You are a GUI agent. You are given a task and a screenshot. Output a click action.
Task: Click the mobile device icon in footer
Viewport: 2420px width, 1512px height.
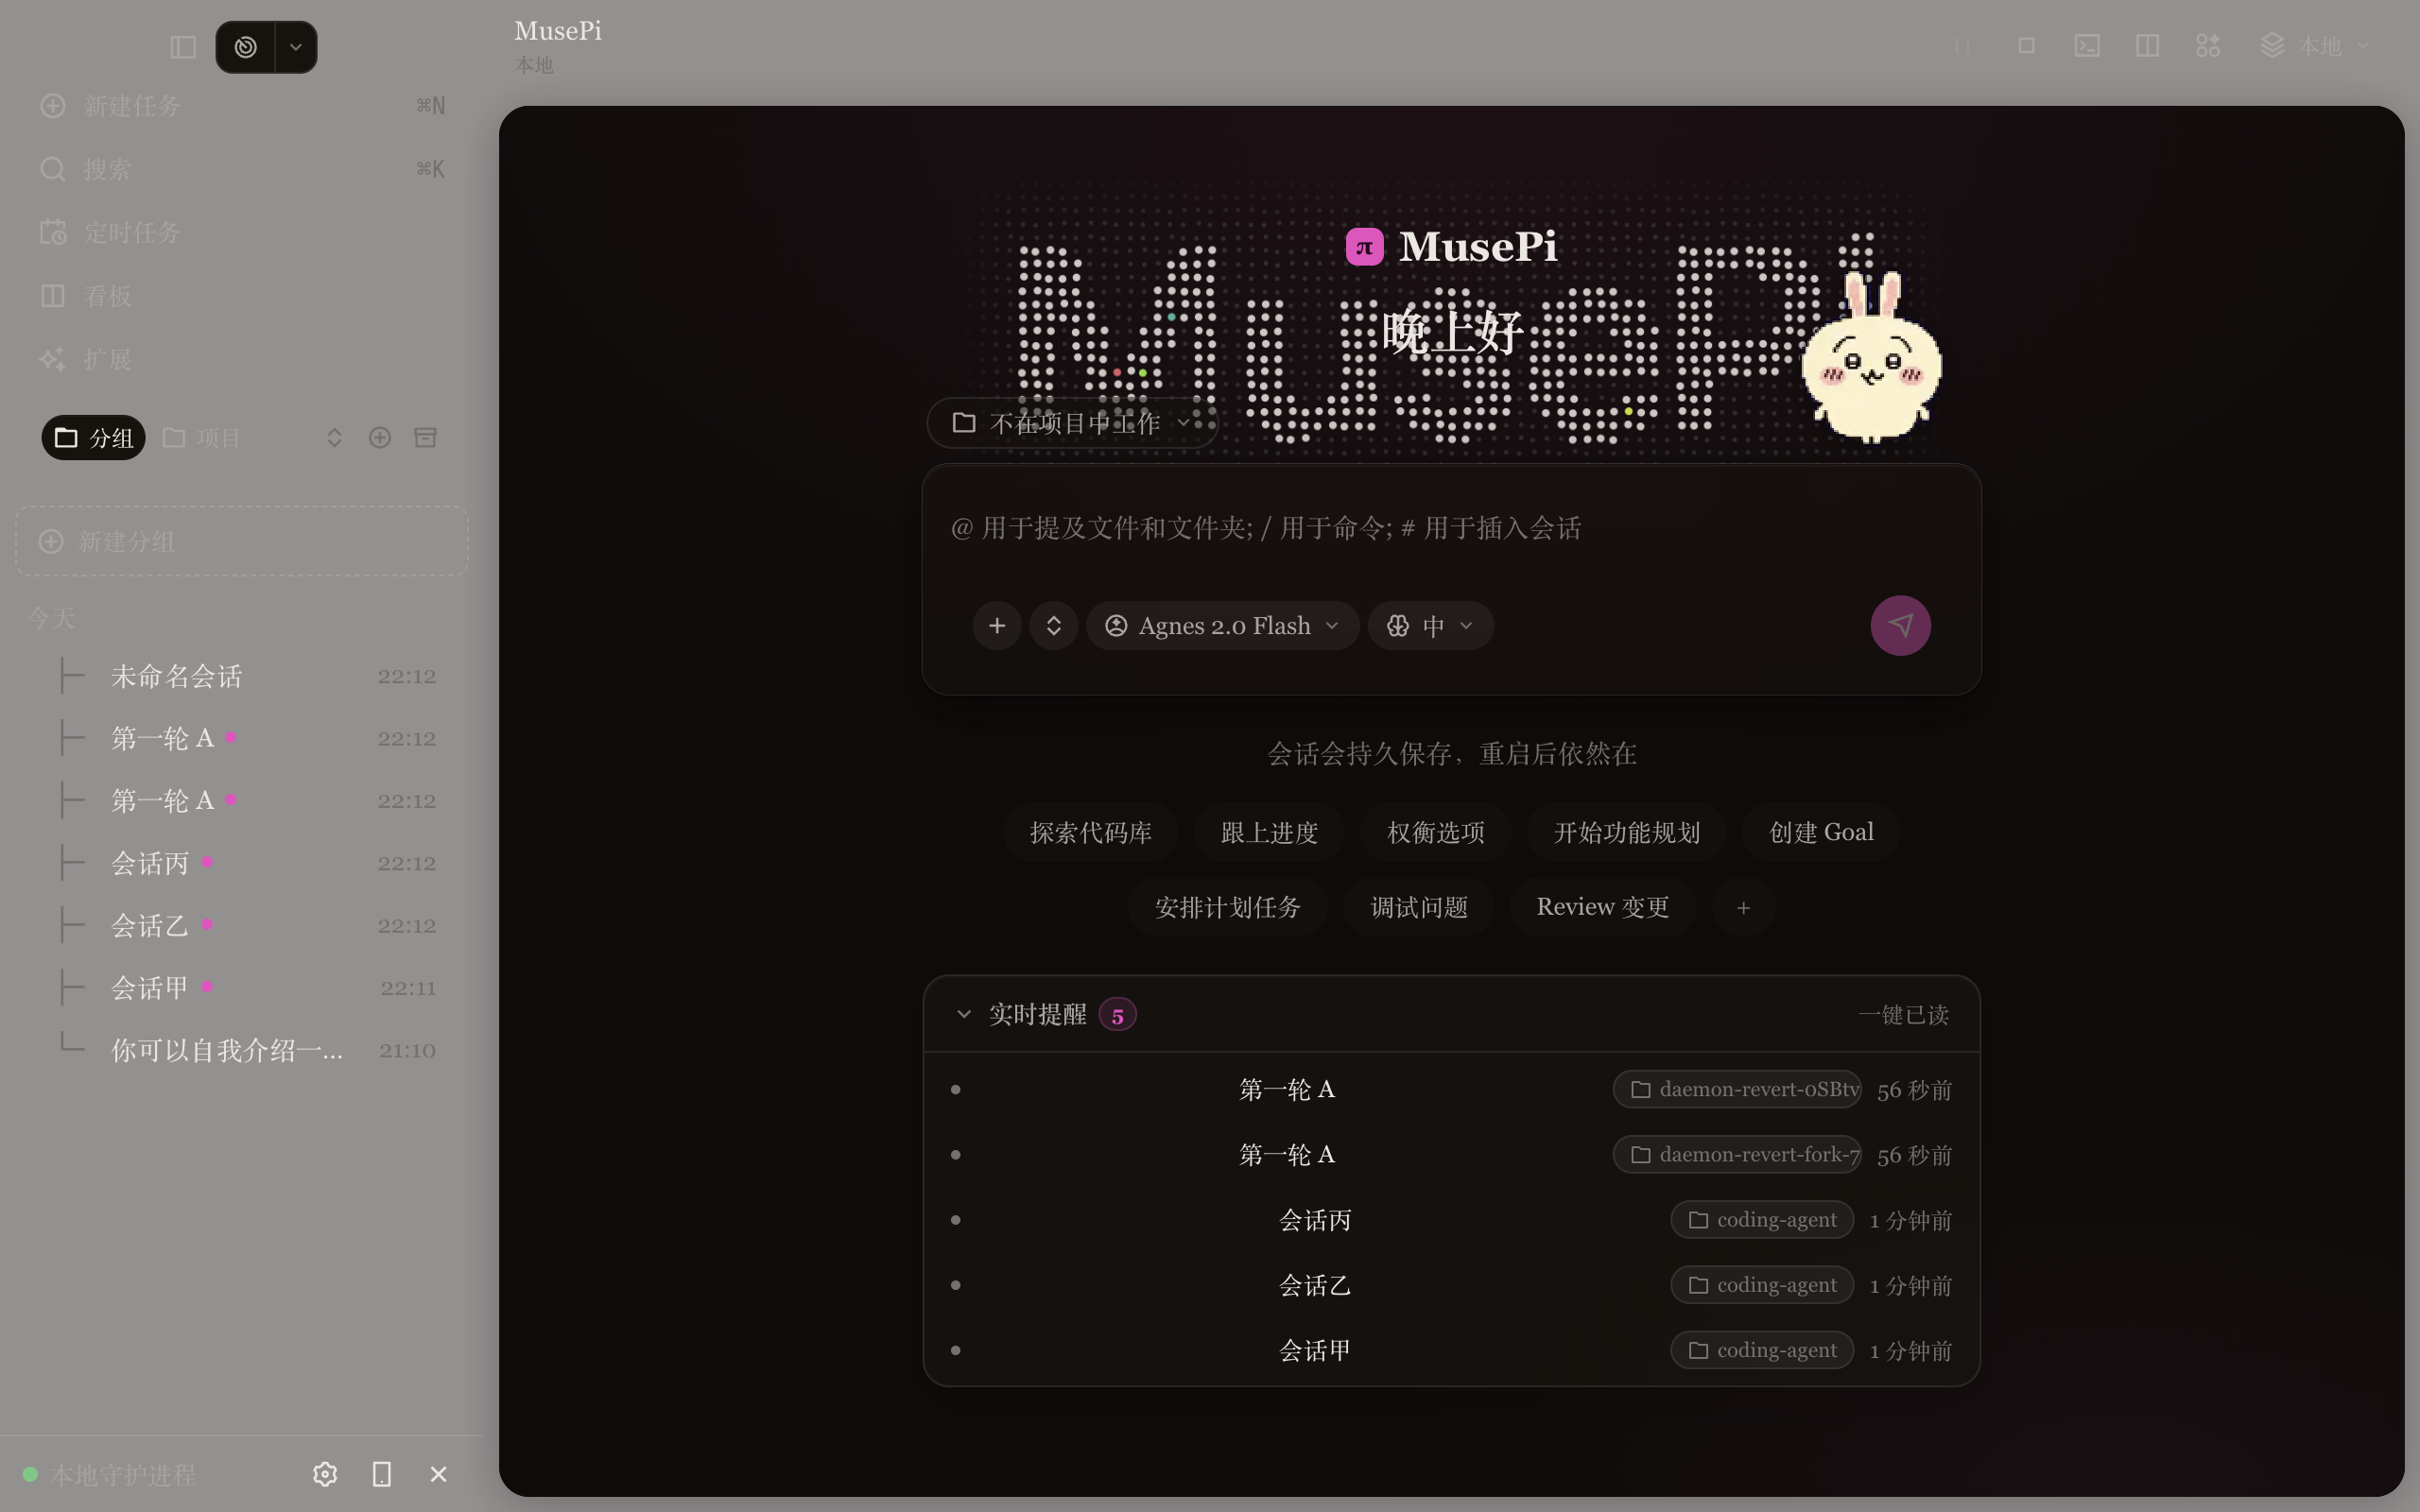[382, 1474]
